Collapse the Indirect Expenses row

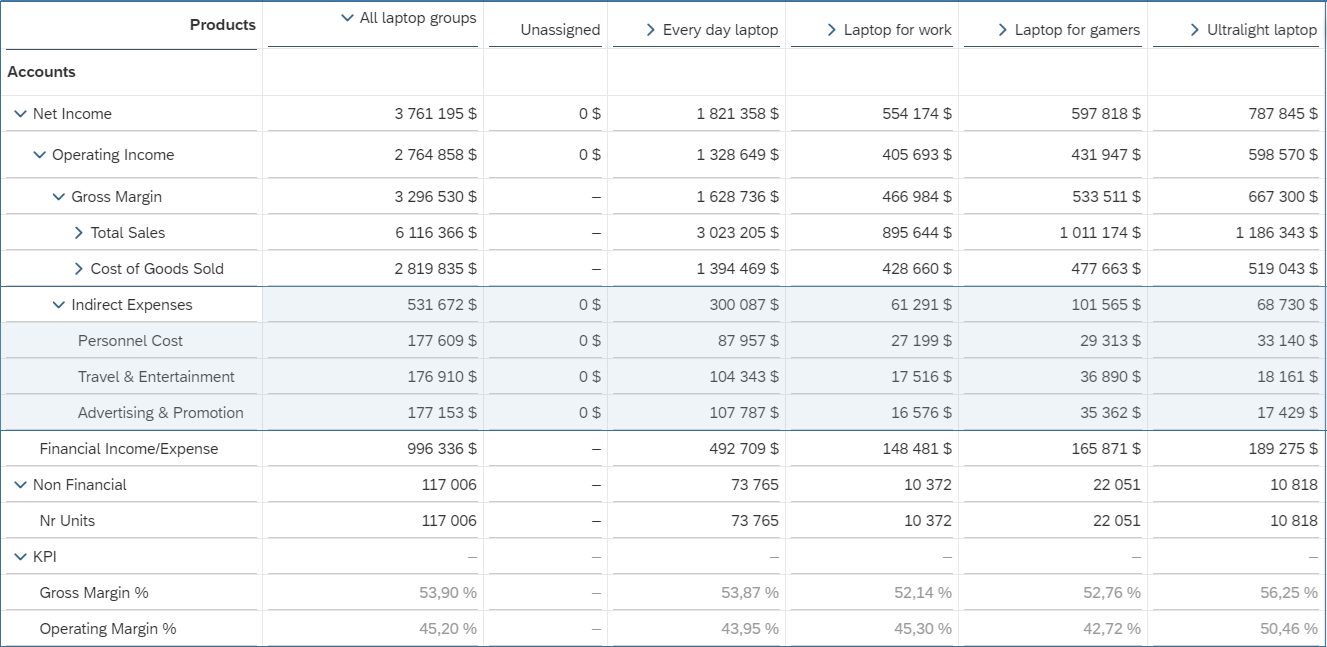[59, 305]
